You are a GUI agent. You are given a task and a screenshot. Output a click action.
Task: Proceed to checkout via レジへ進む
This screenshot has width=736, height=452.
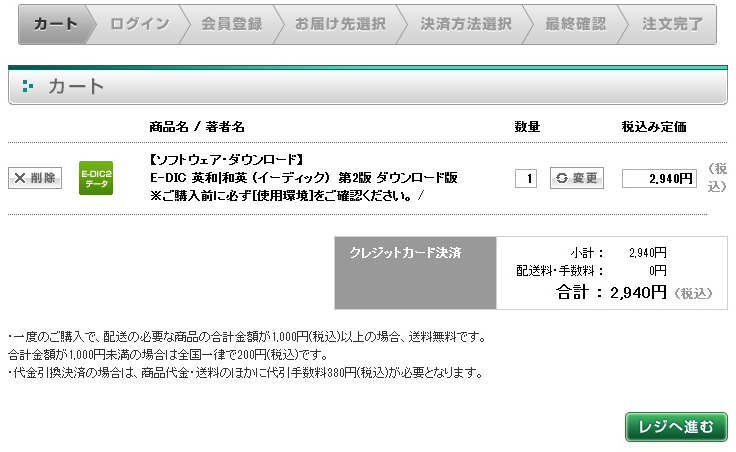click(x=676, y=427)
